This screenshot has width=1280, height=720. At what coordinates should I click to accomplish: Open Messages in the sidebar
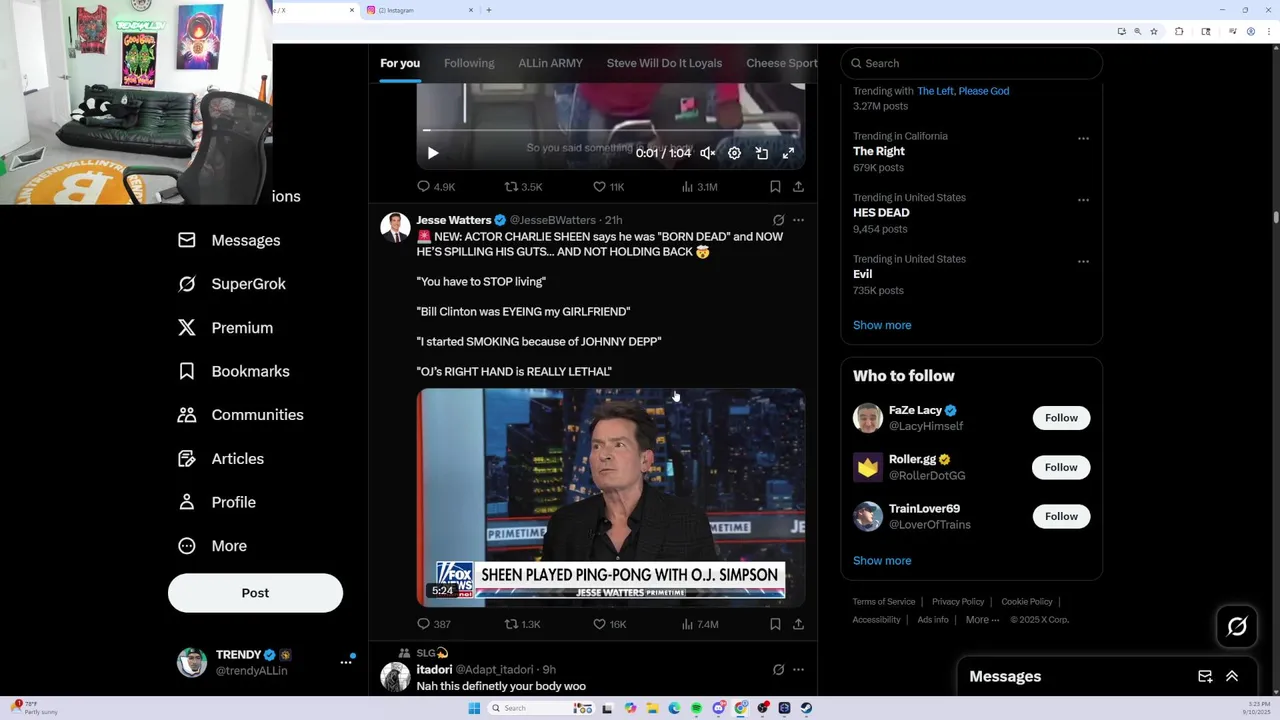[x=229, y=240]
